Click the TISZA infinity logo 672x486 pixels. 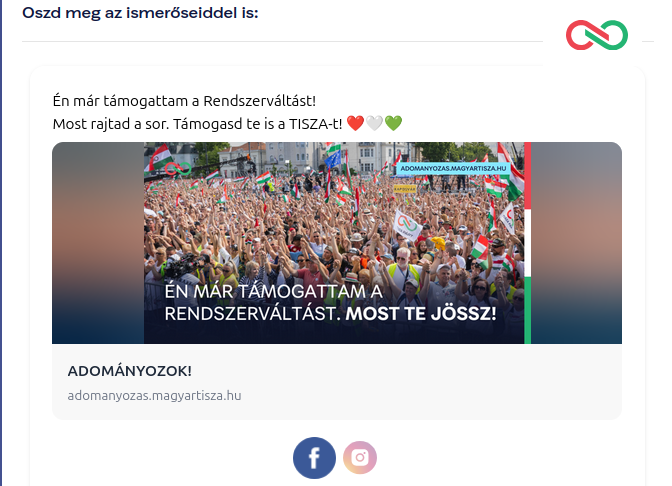pos(597,35)
